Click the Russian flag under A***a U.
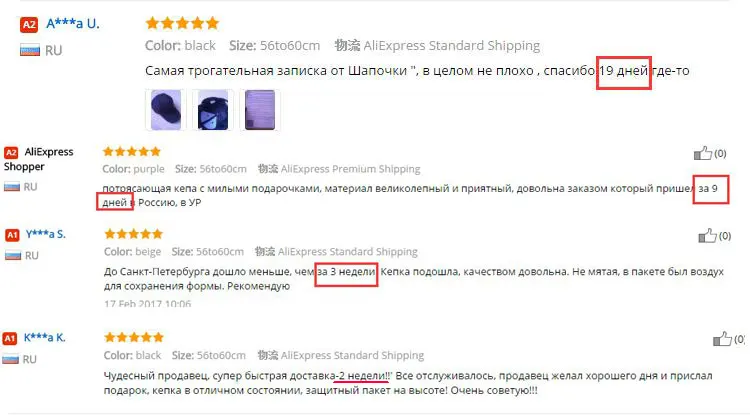Viewport: 750px width, 415px height. click(x=30, y=50)
